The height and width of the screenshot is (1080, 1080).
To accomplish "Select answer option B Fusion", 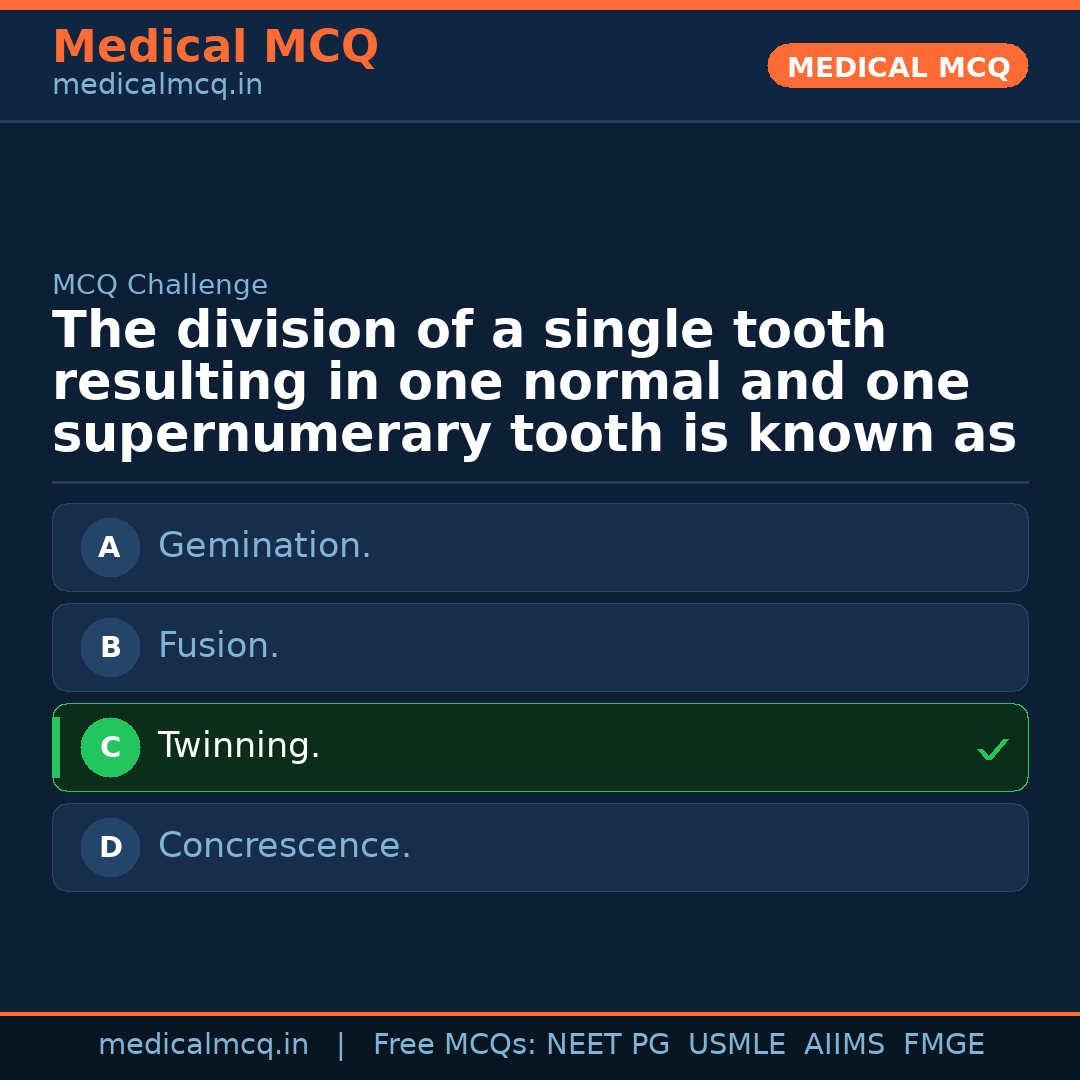I will click(540, 647).
